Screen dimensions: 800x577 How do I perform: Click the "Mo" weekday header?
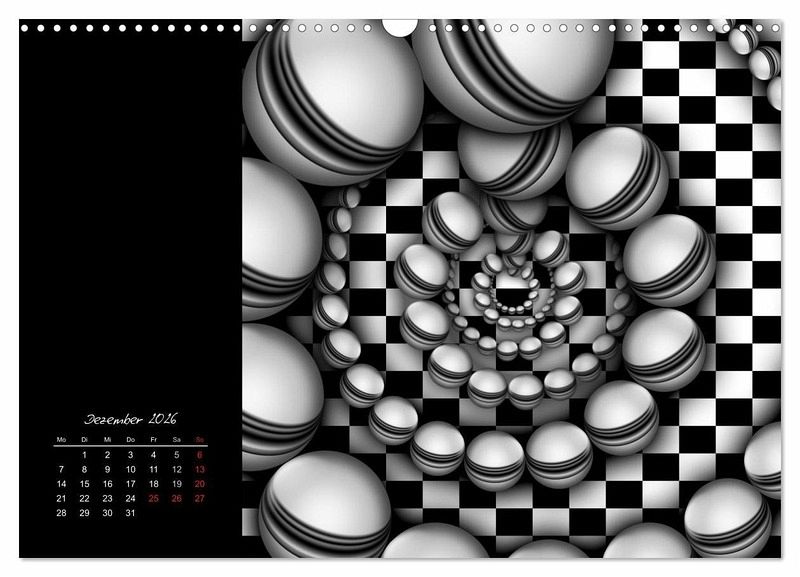pos(61,440)
